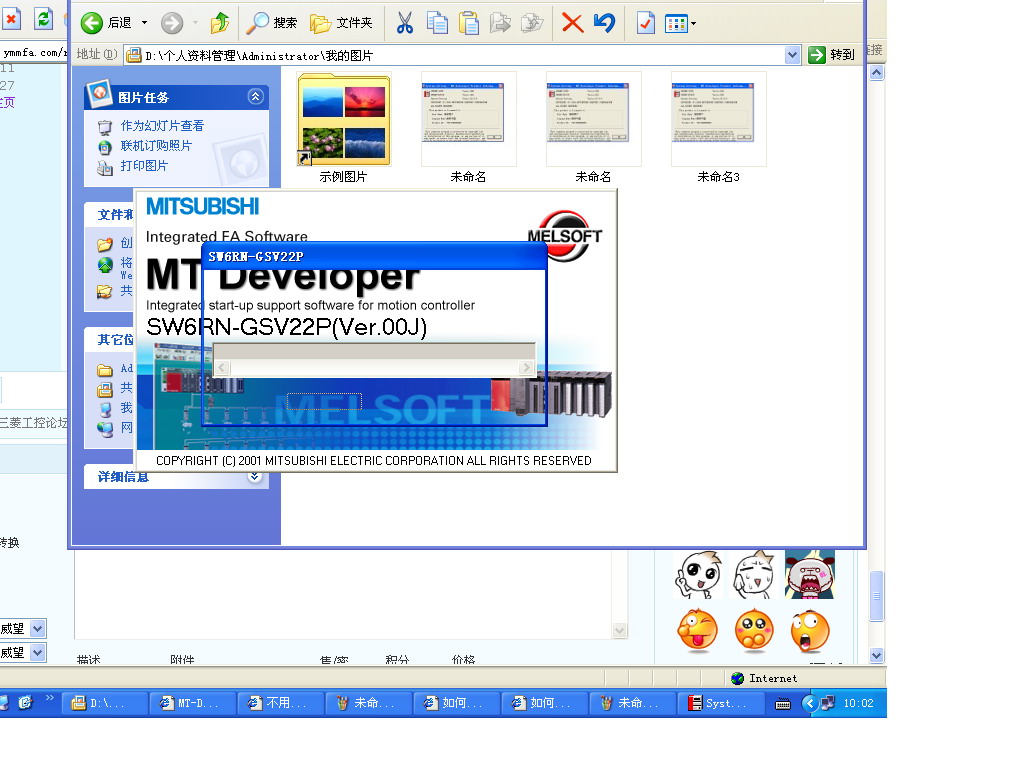1024x768 pixels.
Task: Click the blue Undo arrow icon
Action: click(x=604, y=23)
